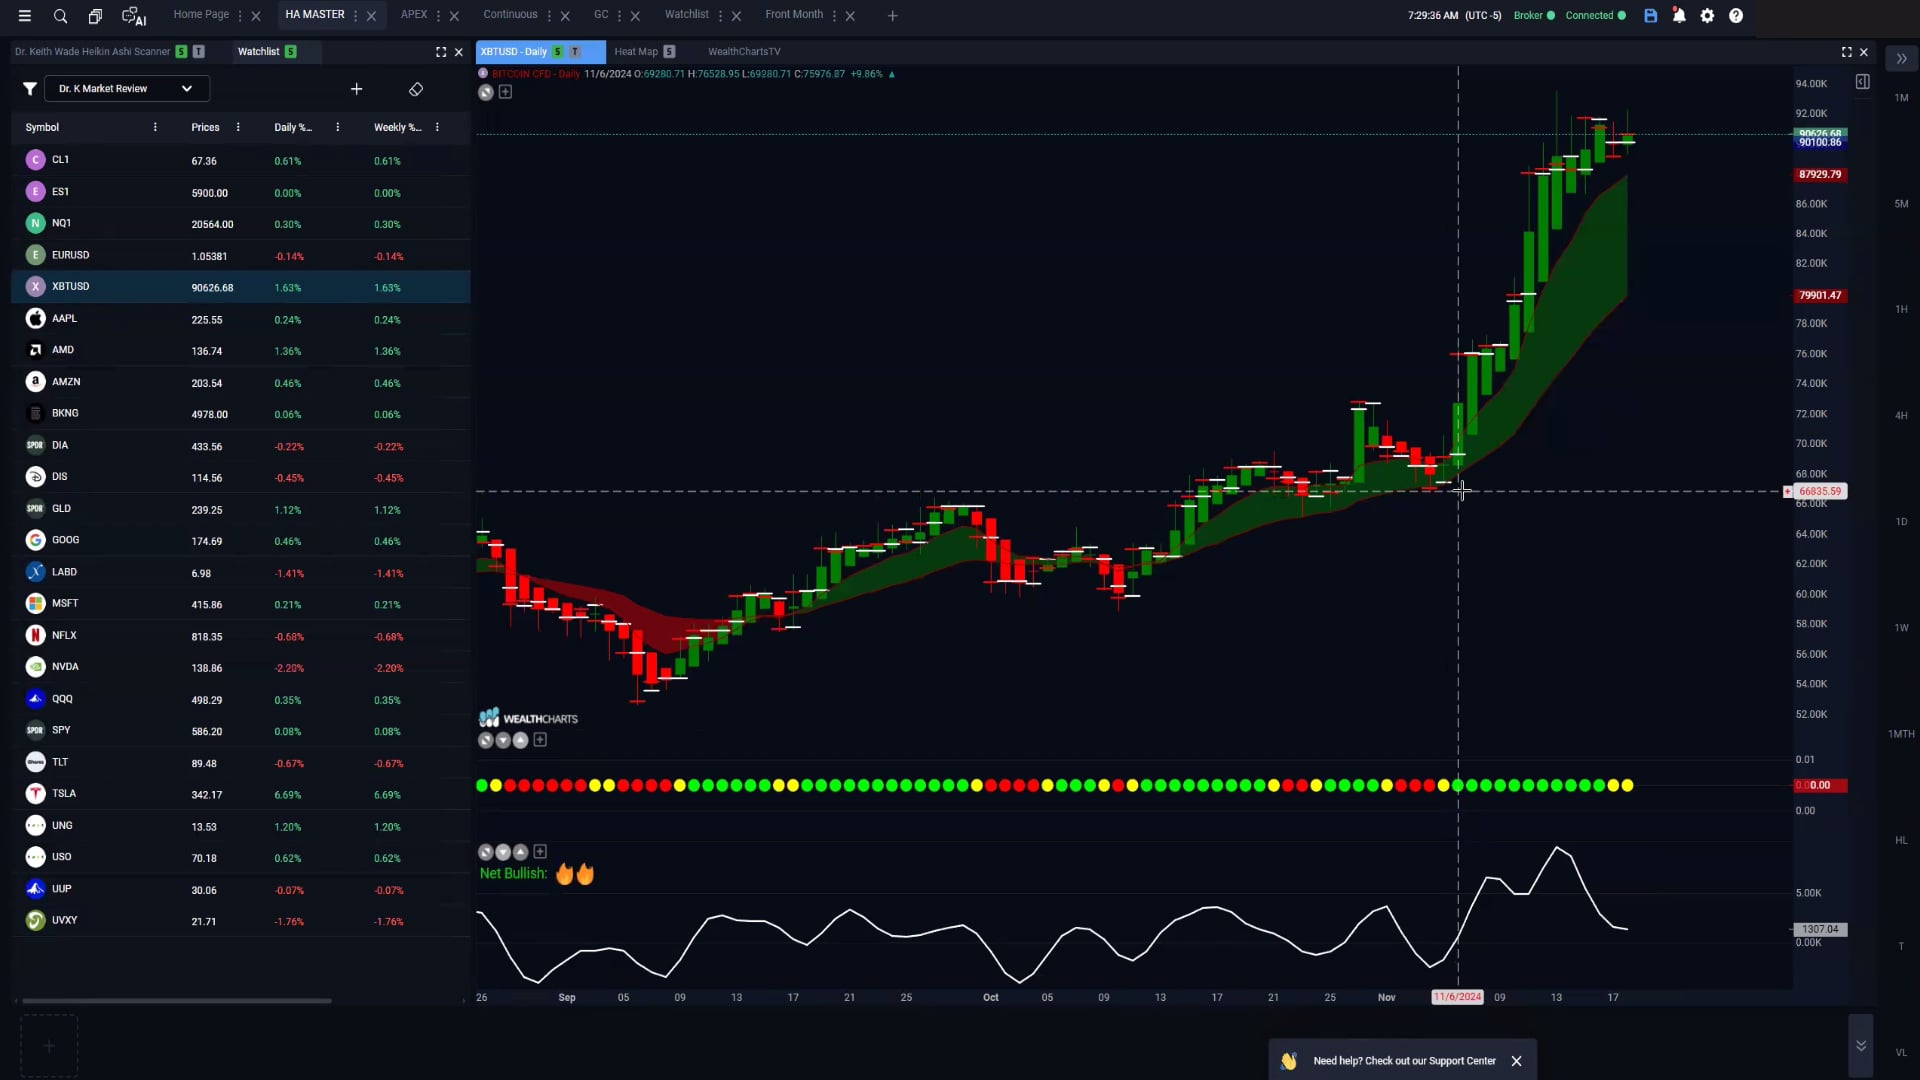Select the 1H timeframe
This screenshot has width=1920, height=1080.
pyautogui.click(x=1901, y=310)
